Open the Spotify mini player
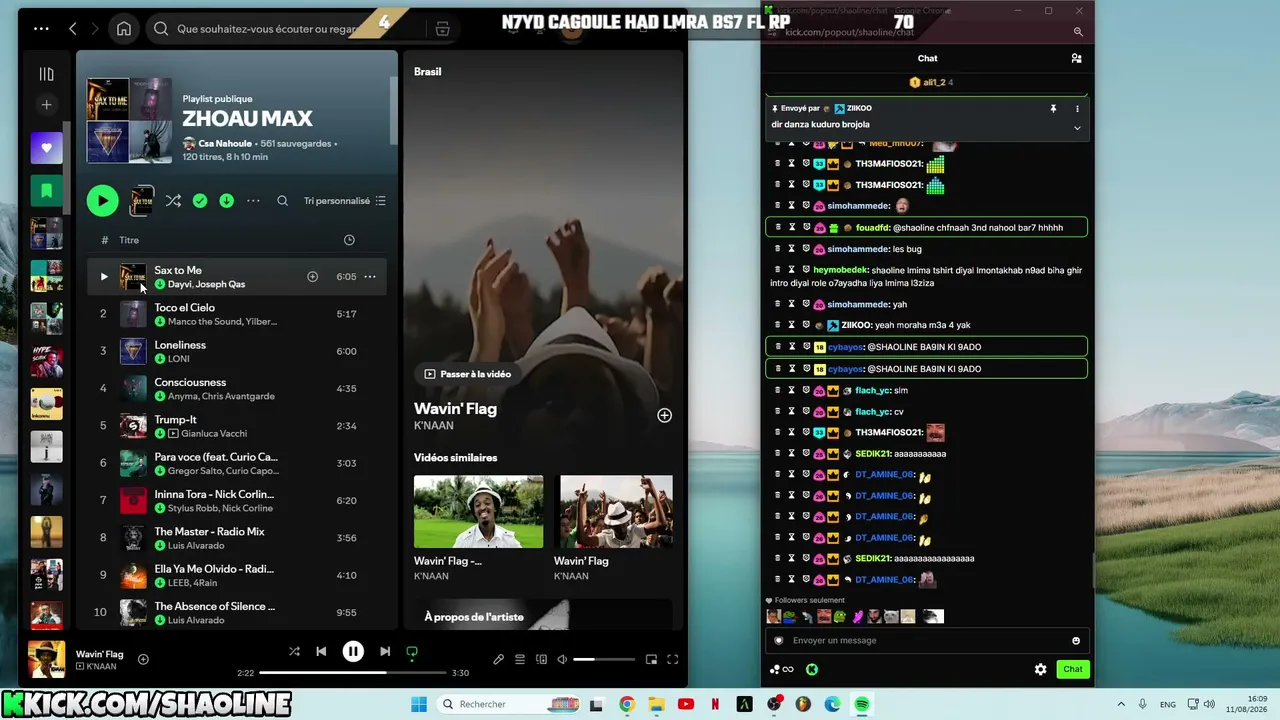Screen dimensions: 1280x720 coord(651,660)
